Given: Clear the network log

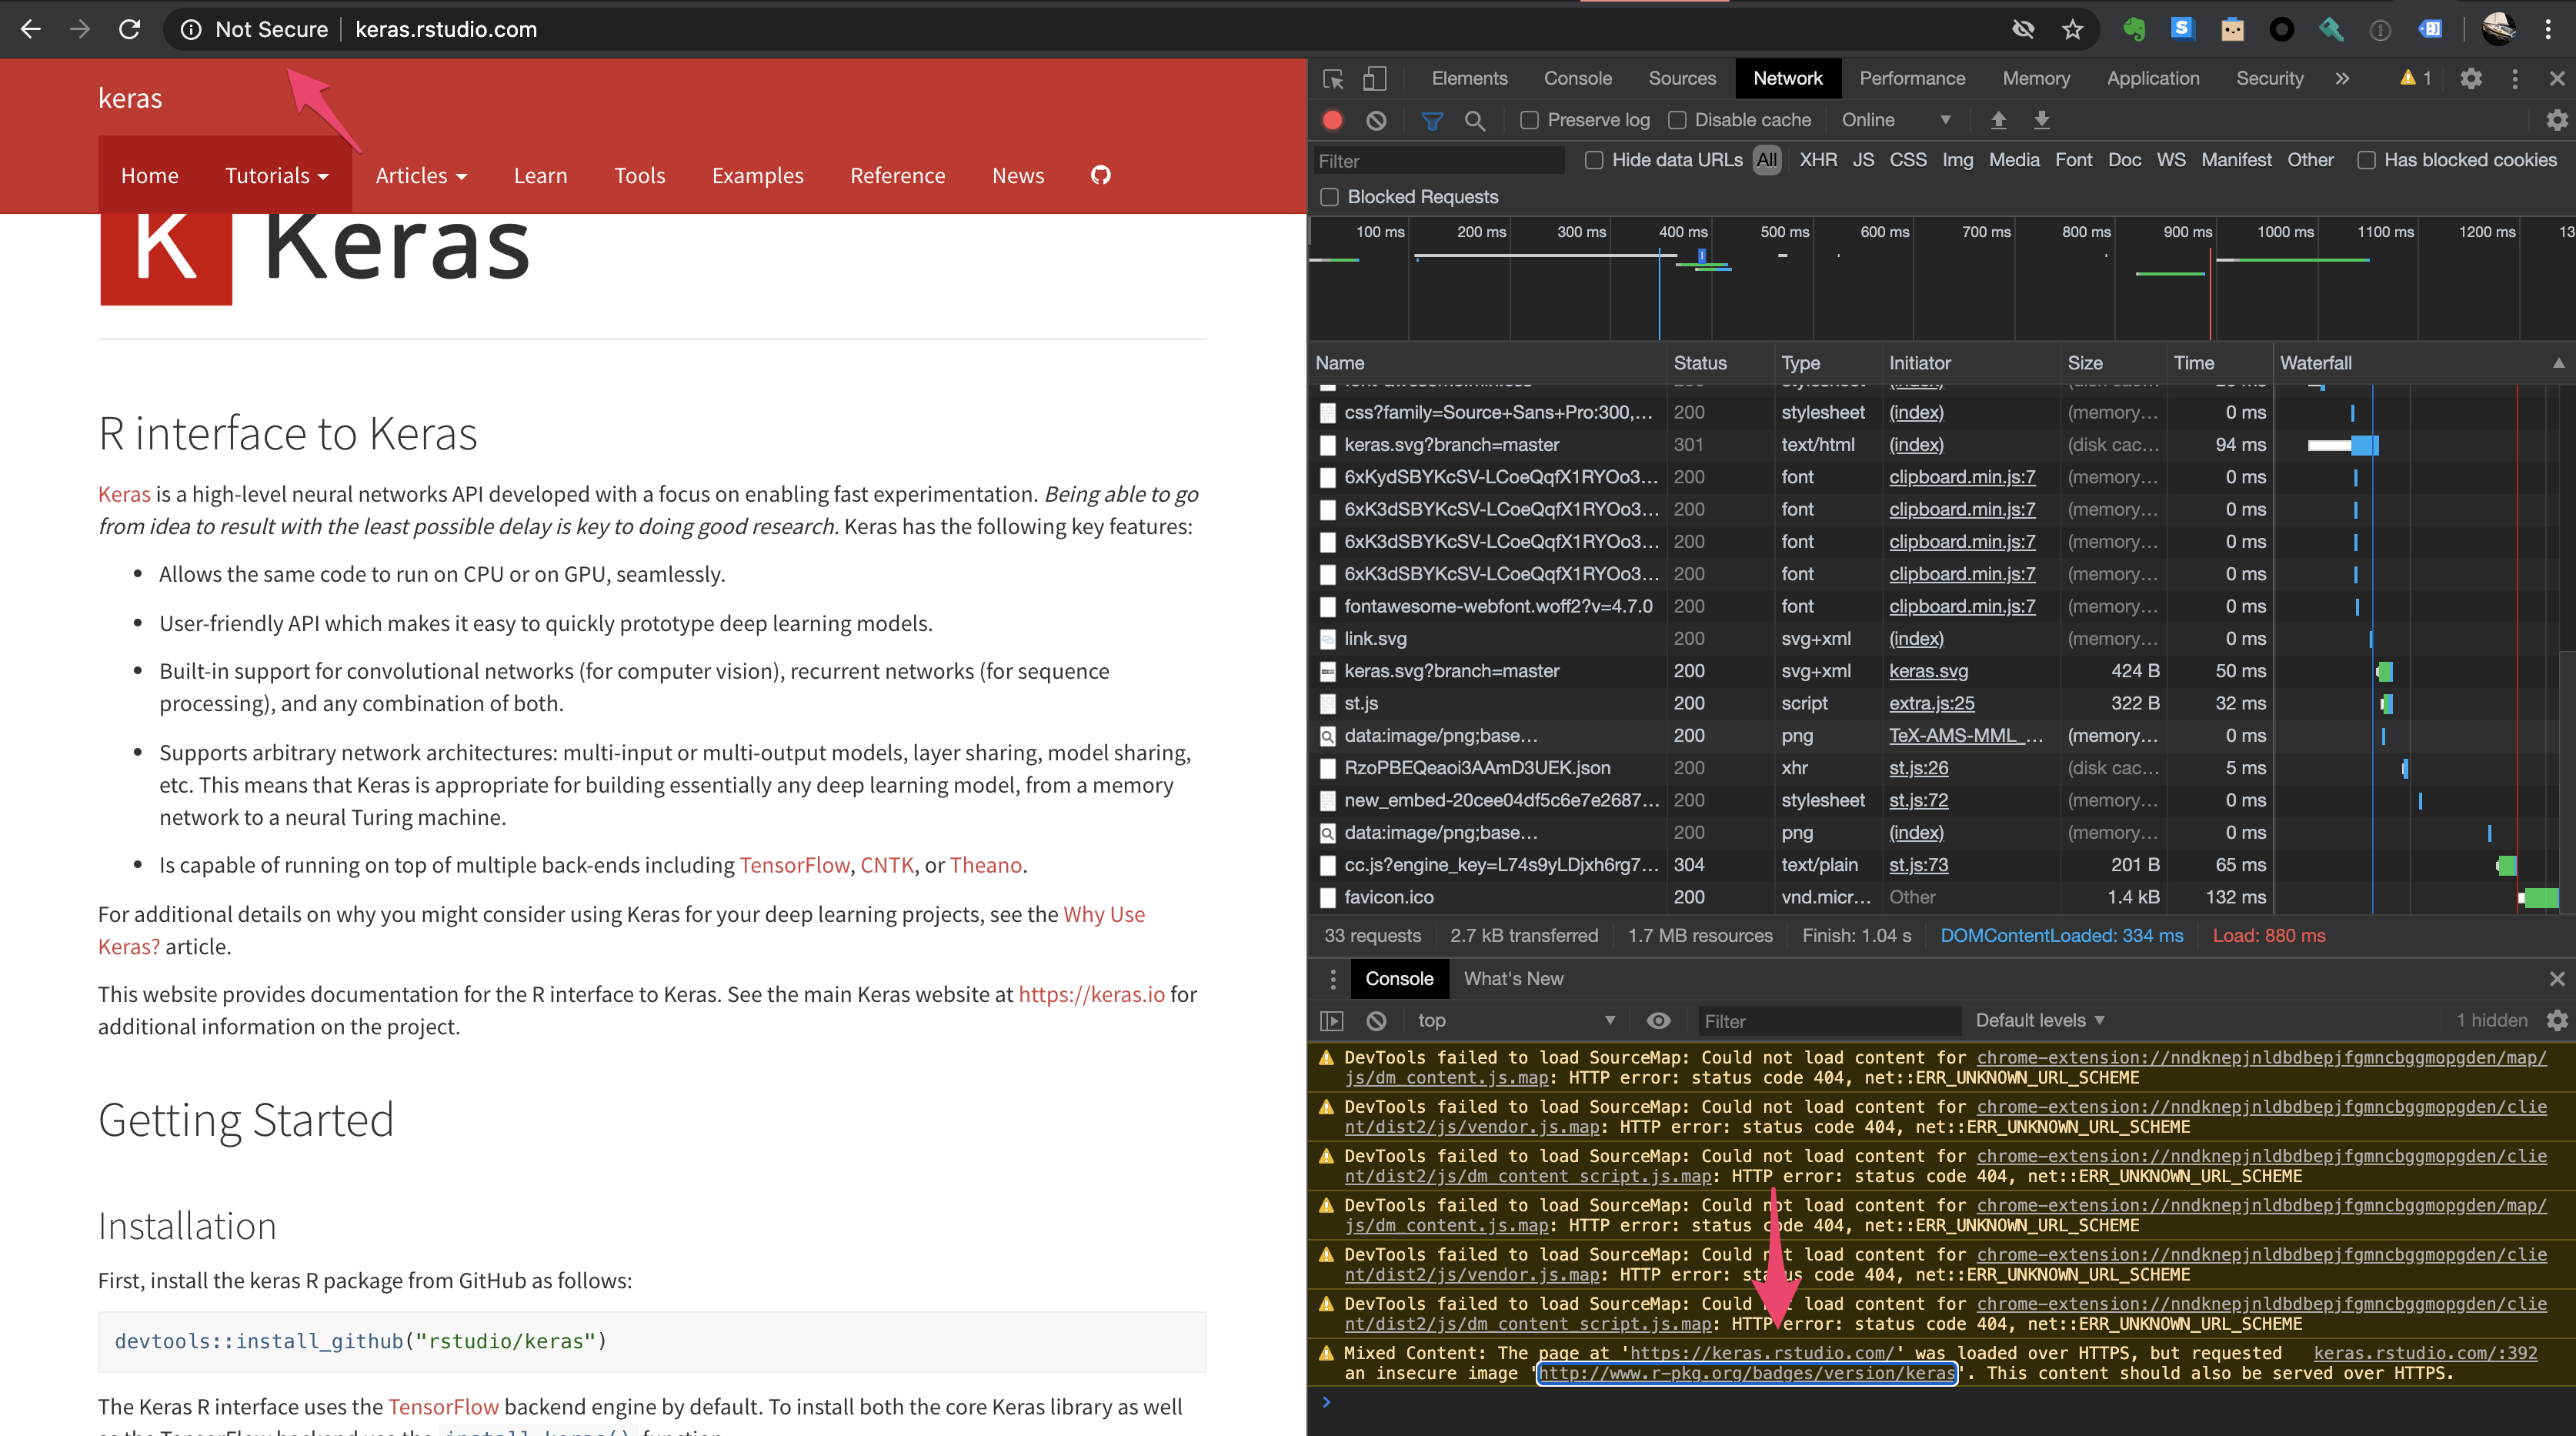Looking at the screenshot, I should [x=1377, y=120].
